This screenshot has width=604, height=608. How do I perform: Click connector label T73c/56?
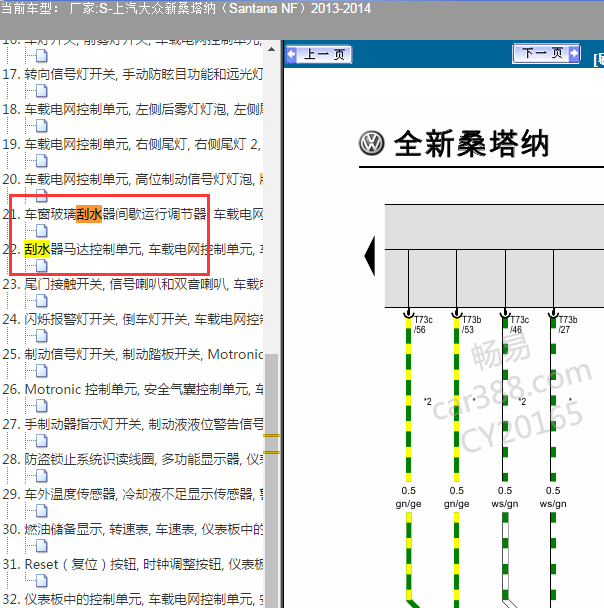[423, 325]
